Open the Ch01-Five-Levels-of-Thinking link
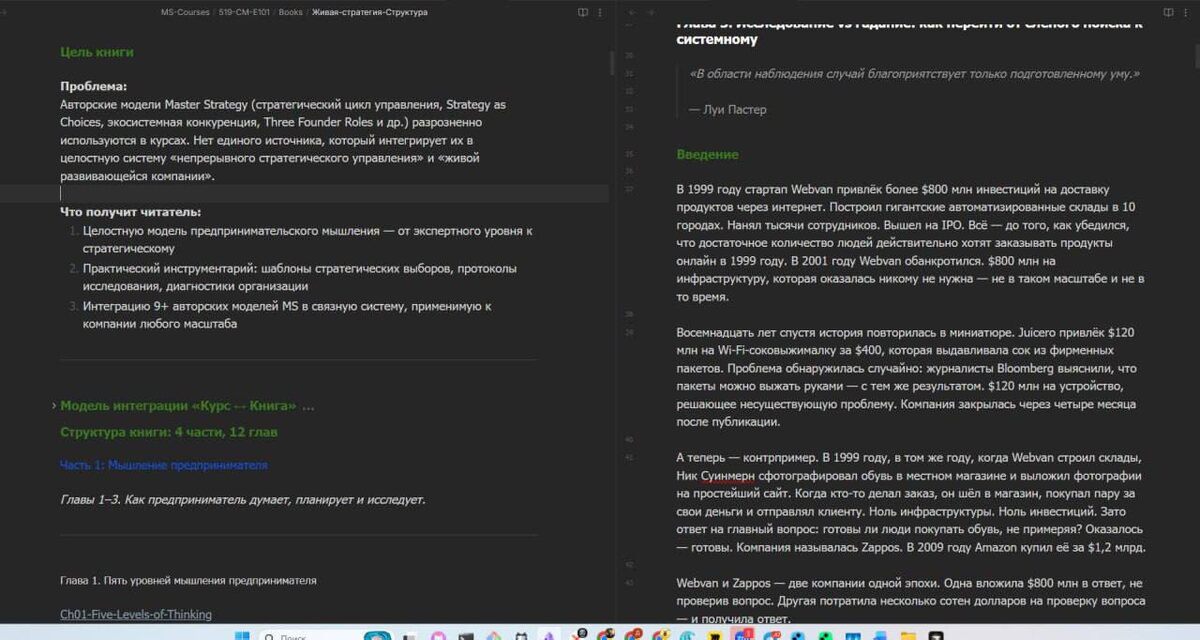The height and width of the screenshot is (640, 1200). [136, 614]
